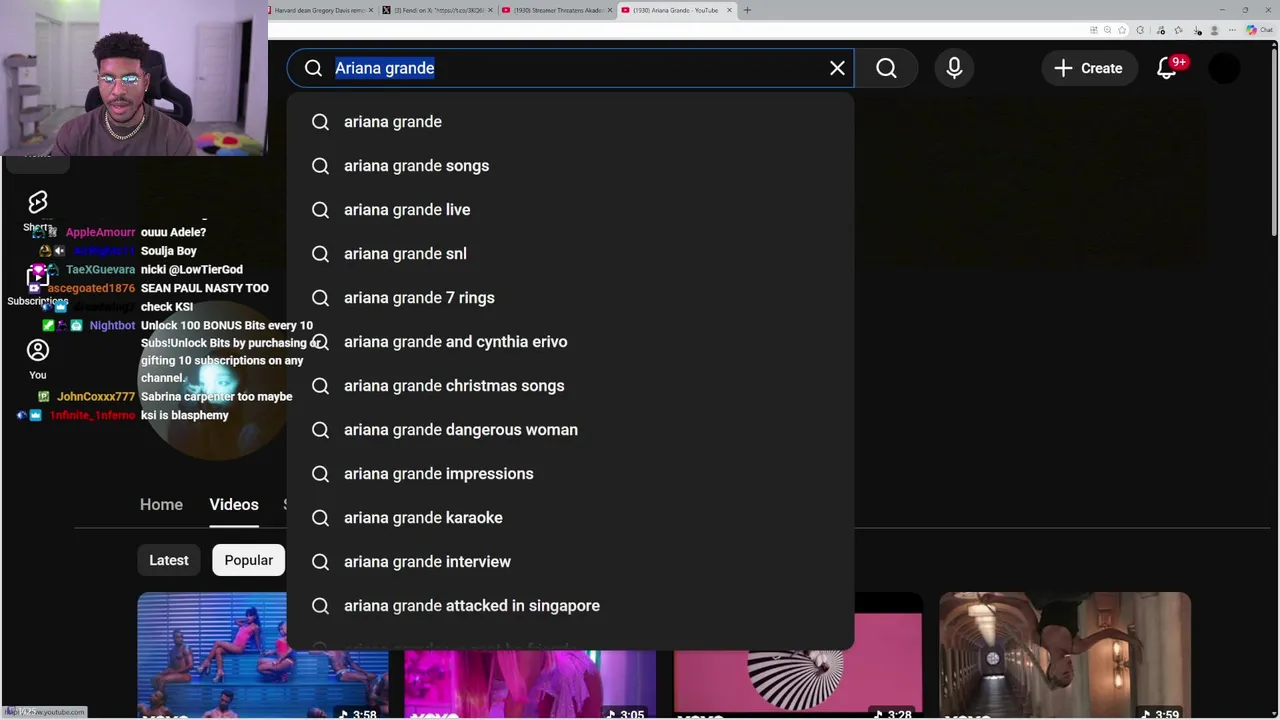Pick "ariana grande and cynthia erivo" suggestion

pyautogui.click(x=570, y=342)
